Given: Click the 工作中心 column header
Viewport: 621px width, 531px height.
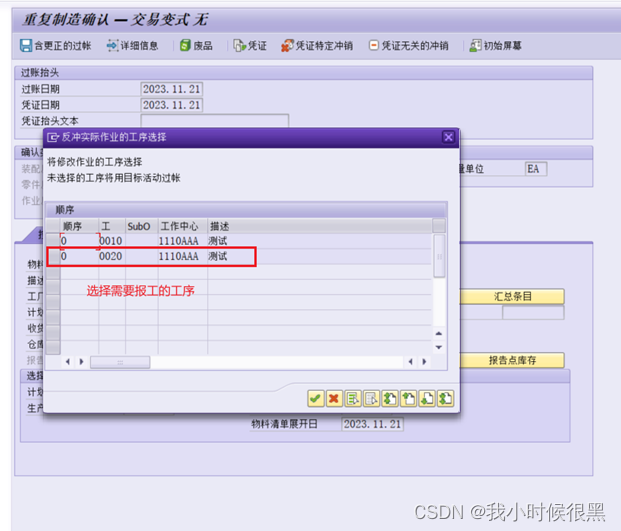Looking at the screenshot, I should (183, 226).
